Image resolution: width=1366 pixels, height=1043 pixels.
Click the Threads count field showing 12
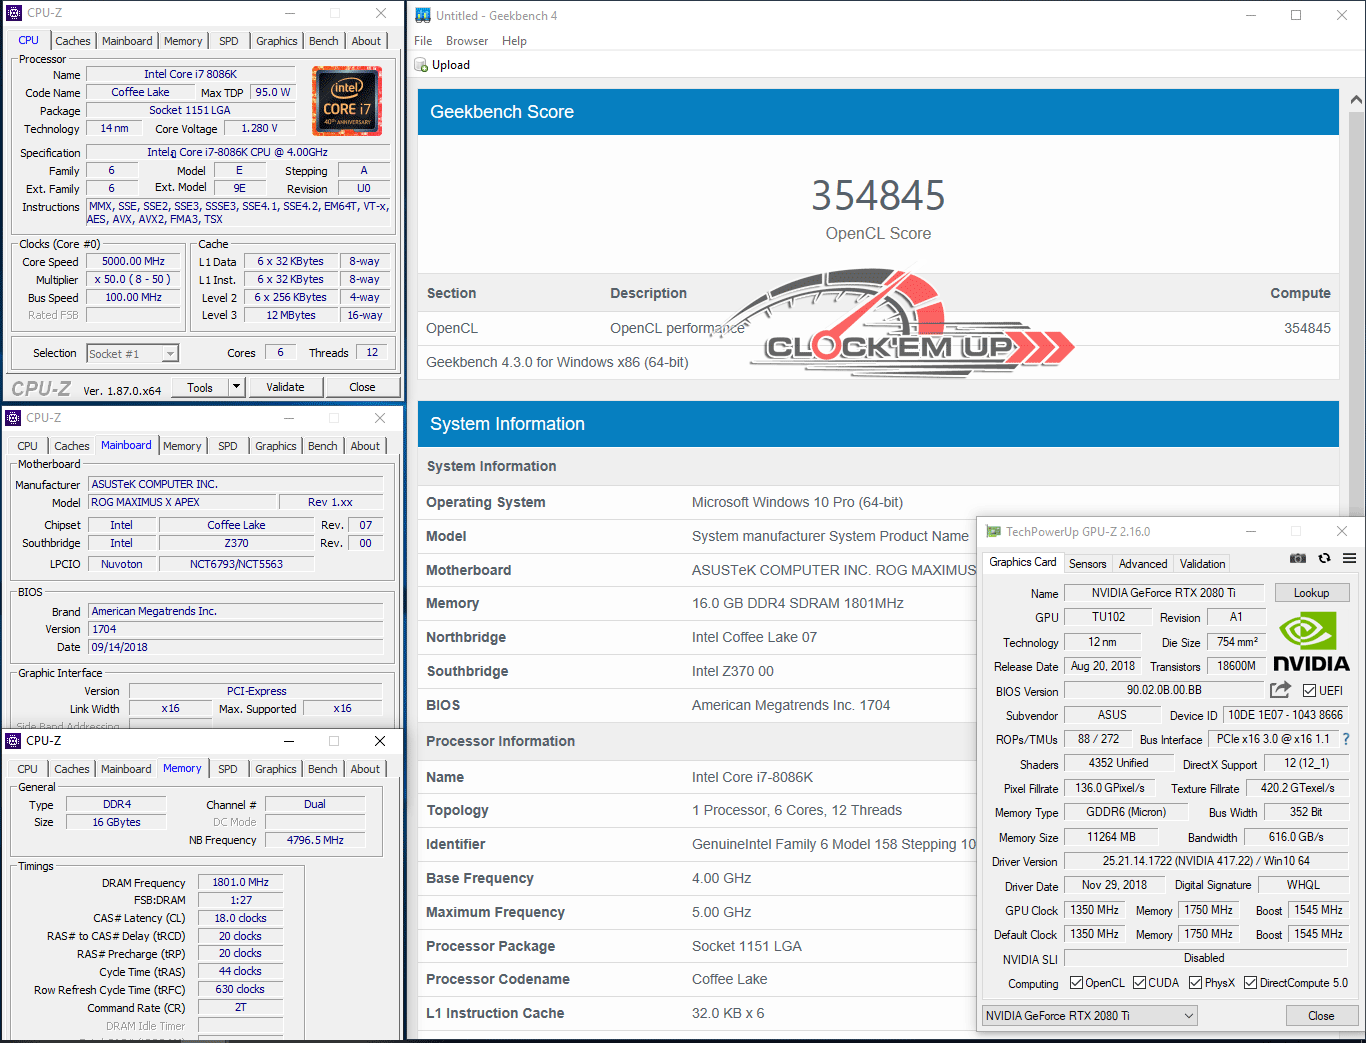372,352
